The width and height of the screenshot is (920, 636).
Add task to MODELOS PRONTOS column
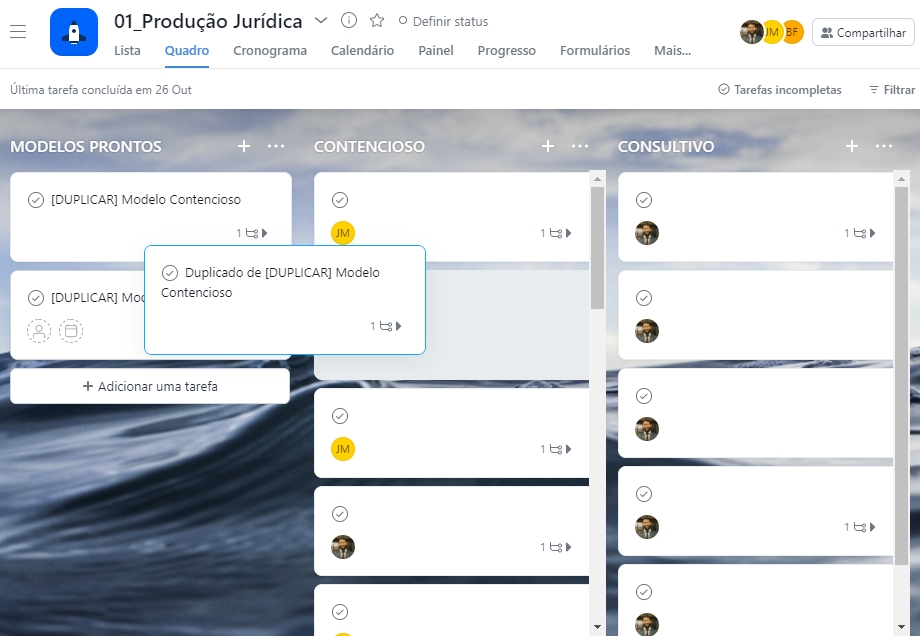pos(244,146)
